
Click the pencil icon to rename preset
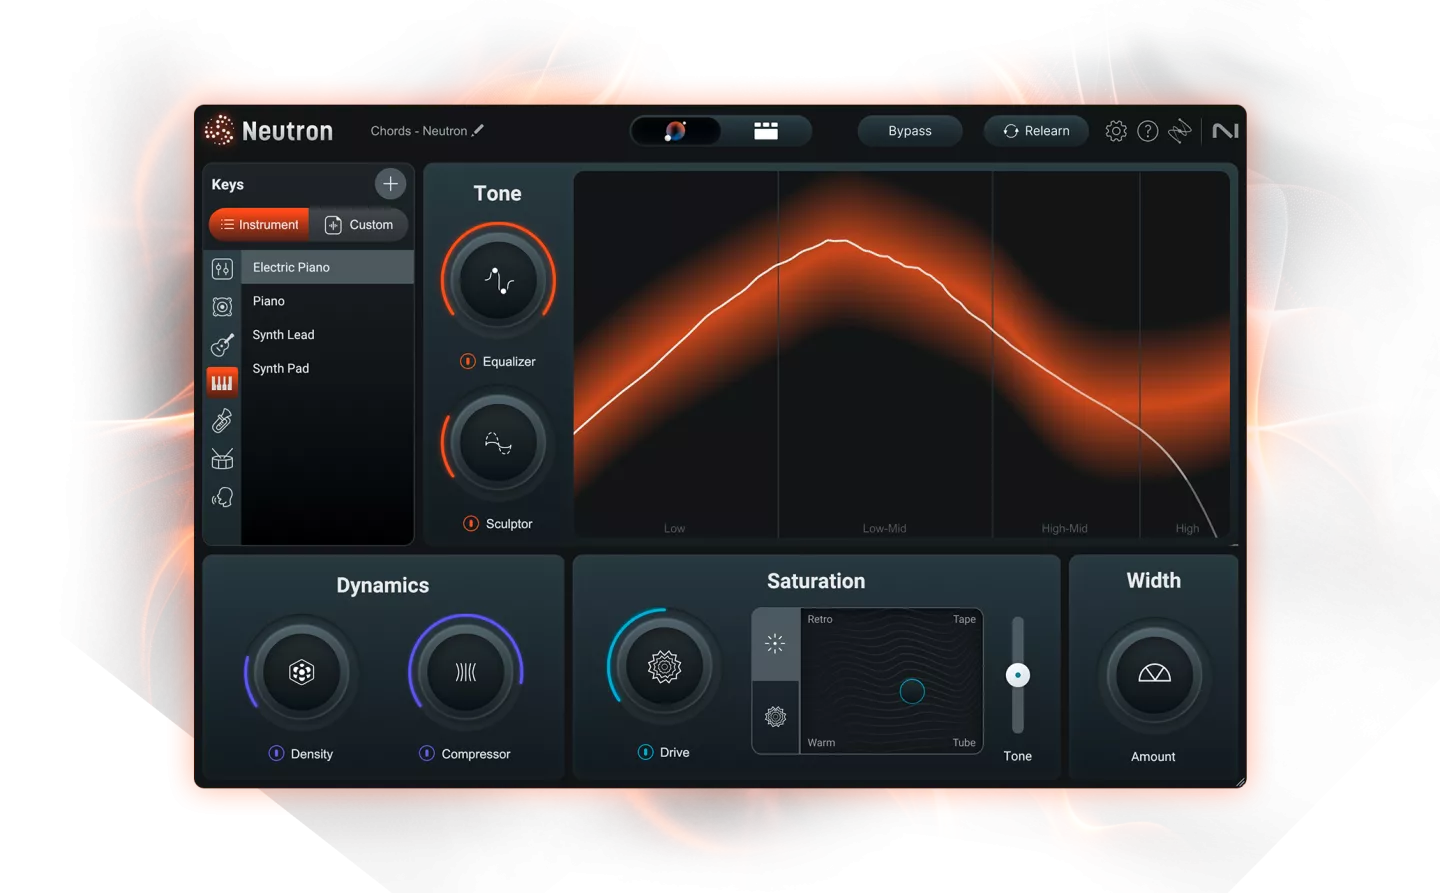[x=478, y=130]
